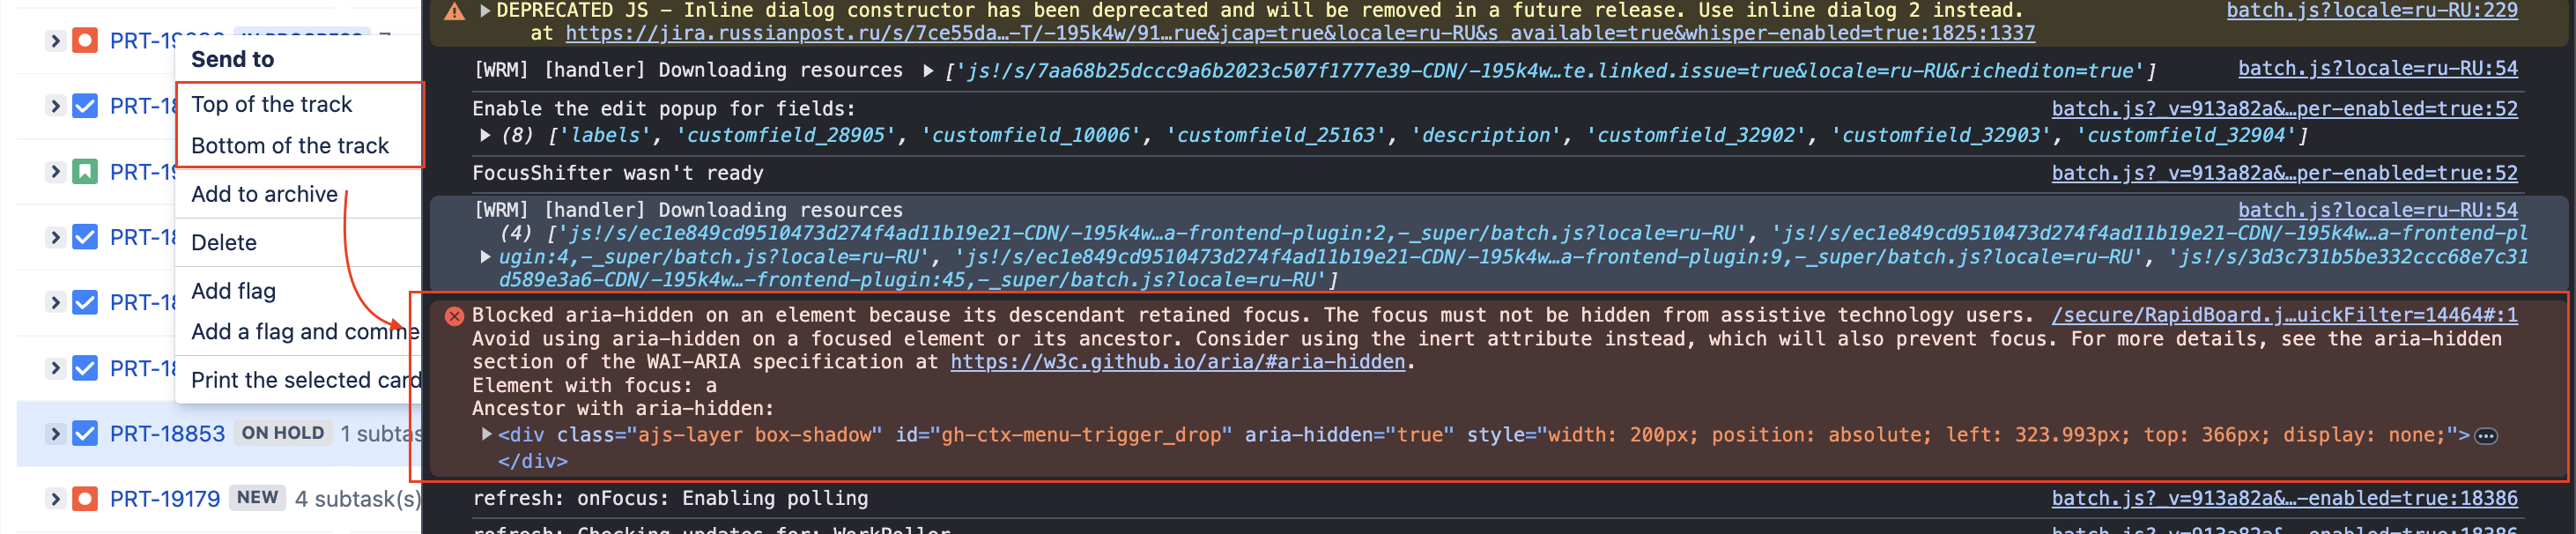Select "Delete" in the context menu
The width and height of the screenshot is (2576, 534).
pyautogui.click(x=224, y=242)
